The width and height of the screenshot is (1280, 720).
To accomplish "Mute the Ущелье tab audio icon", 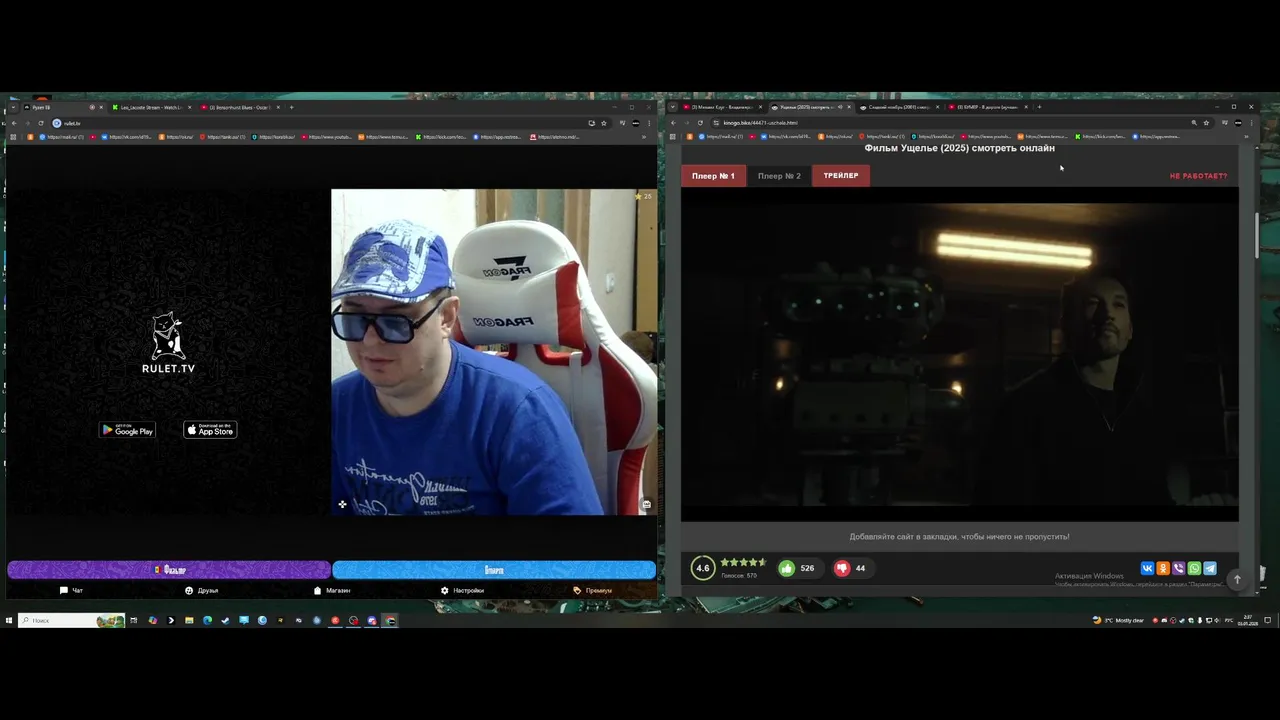I will pos(839,107).
